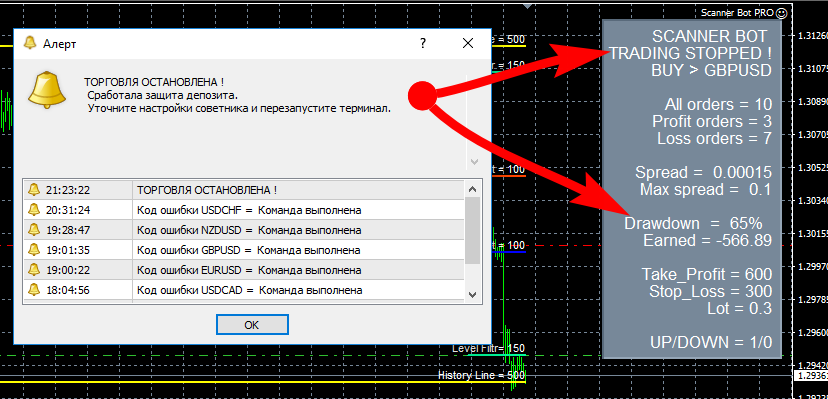Click bell icon beside the 20:31:24 entry

coord(34,210)
